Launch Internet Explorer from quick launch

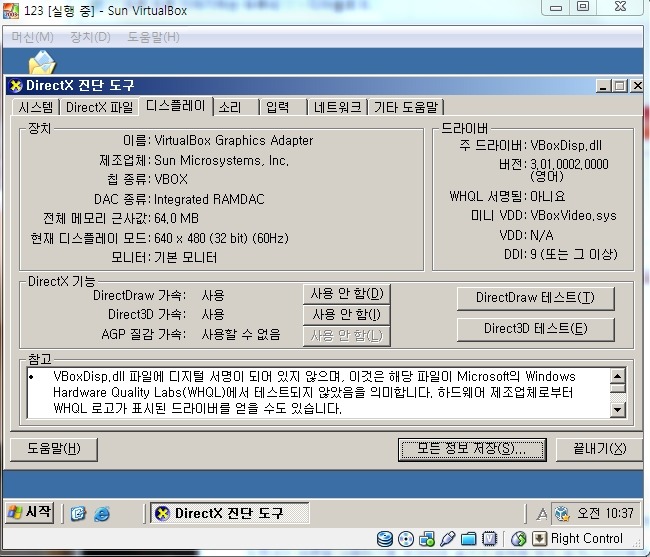coord(102,514)
